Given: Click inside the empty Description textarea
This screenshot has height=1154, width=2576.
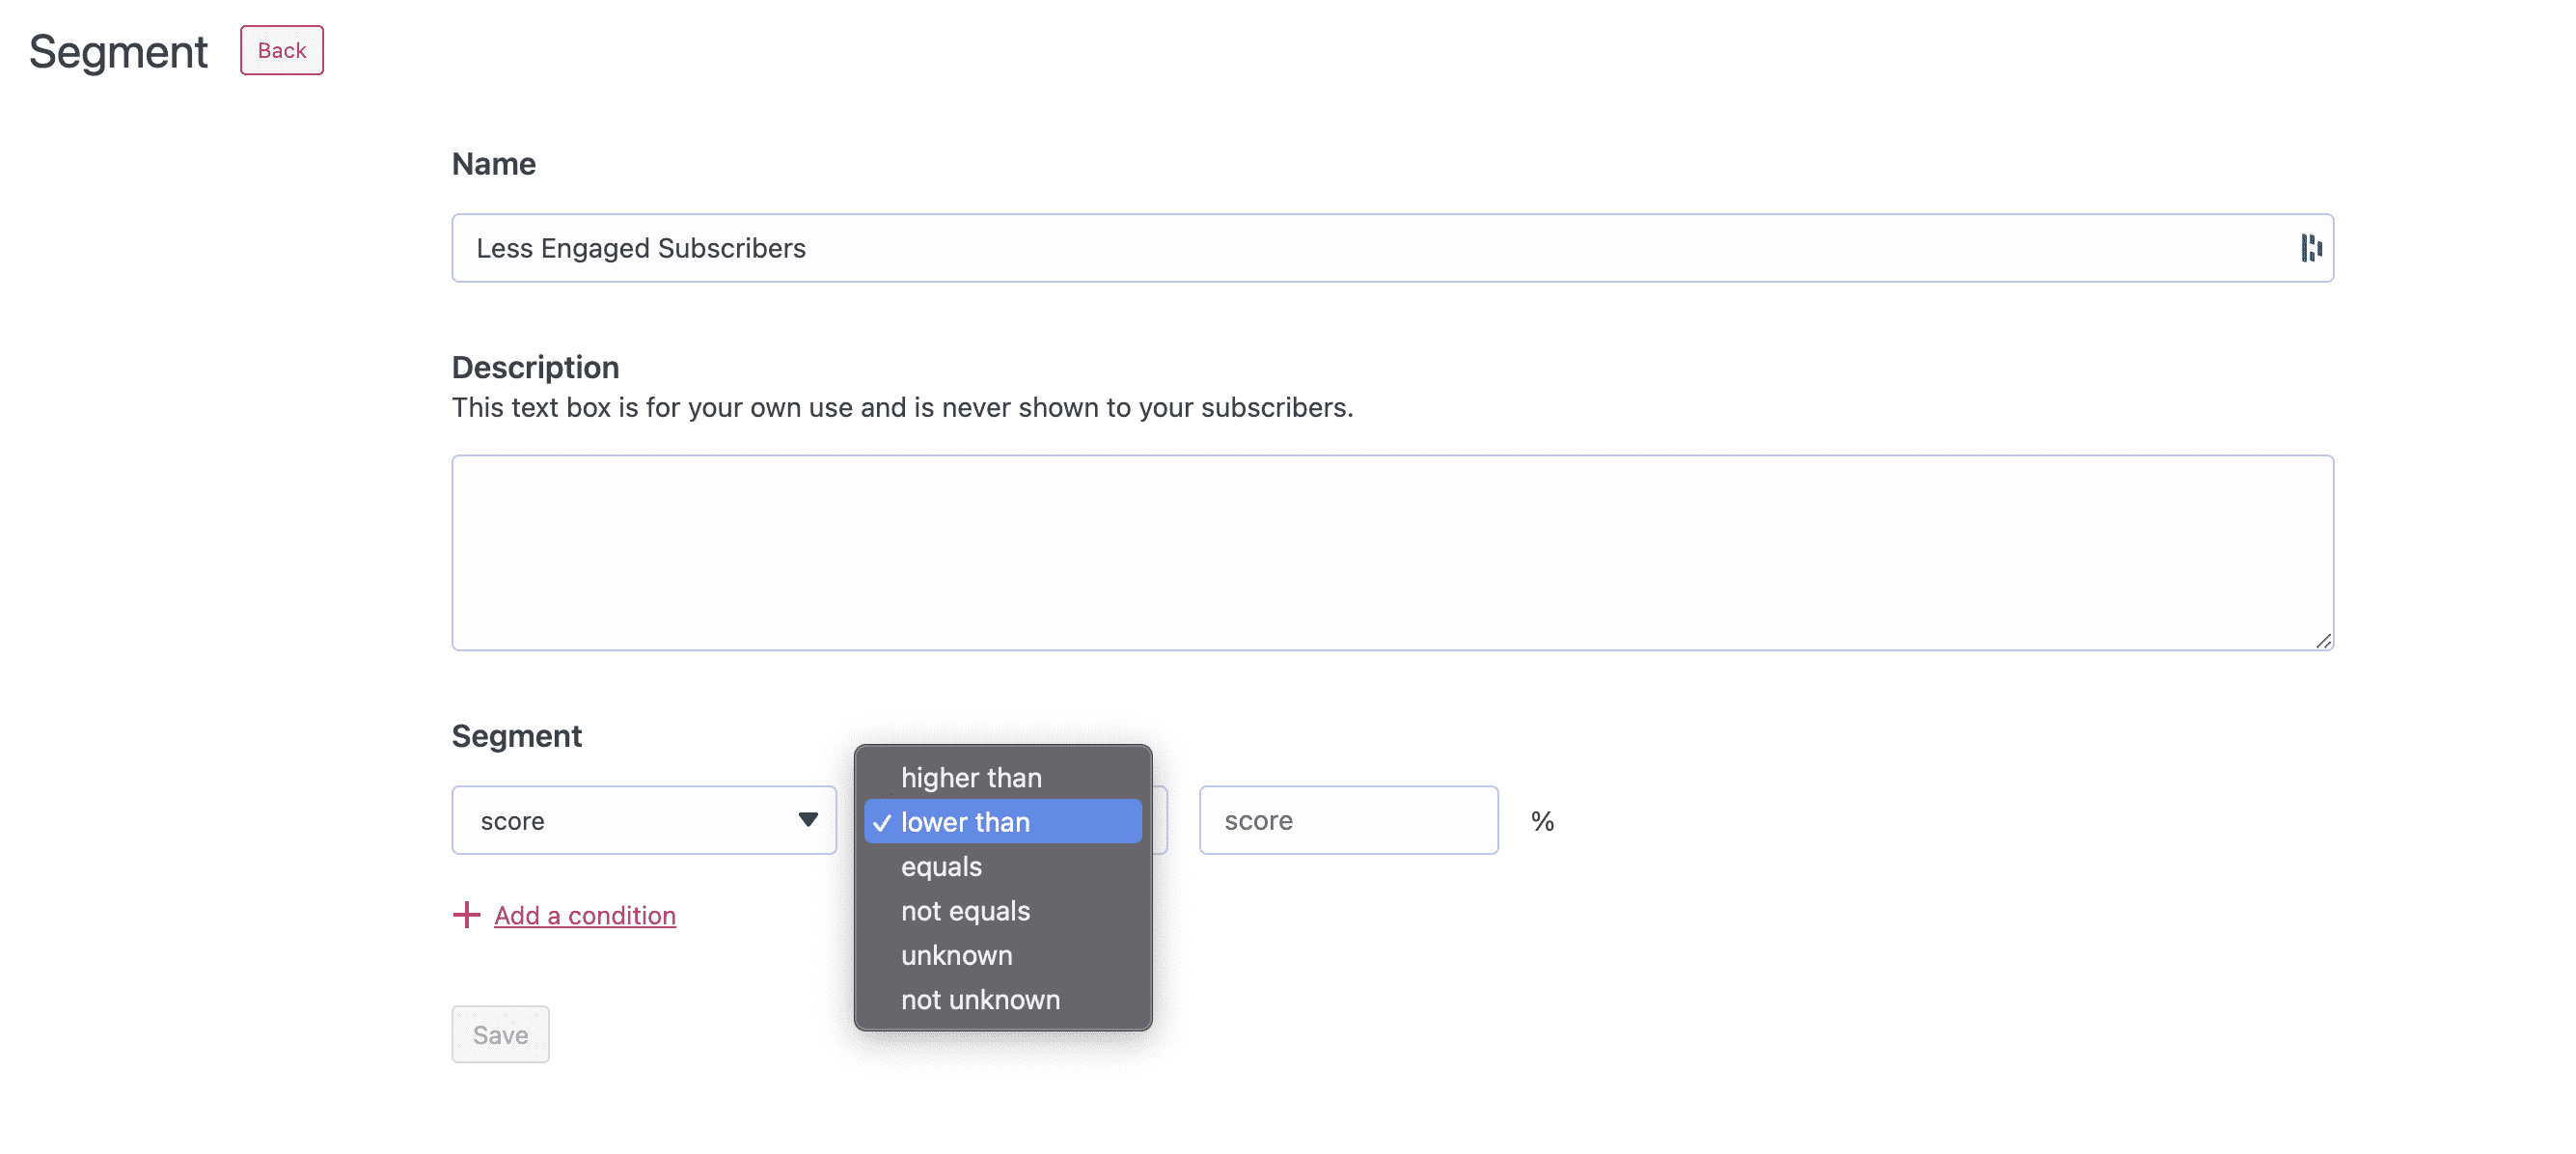Looking at the screenshot, I should coord(1390,552).
